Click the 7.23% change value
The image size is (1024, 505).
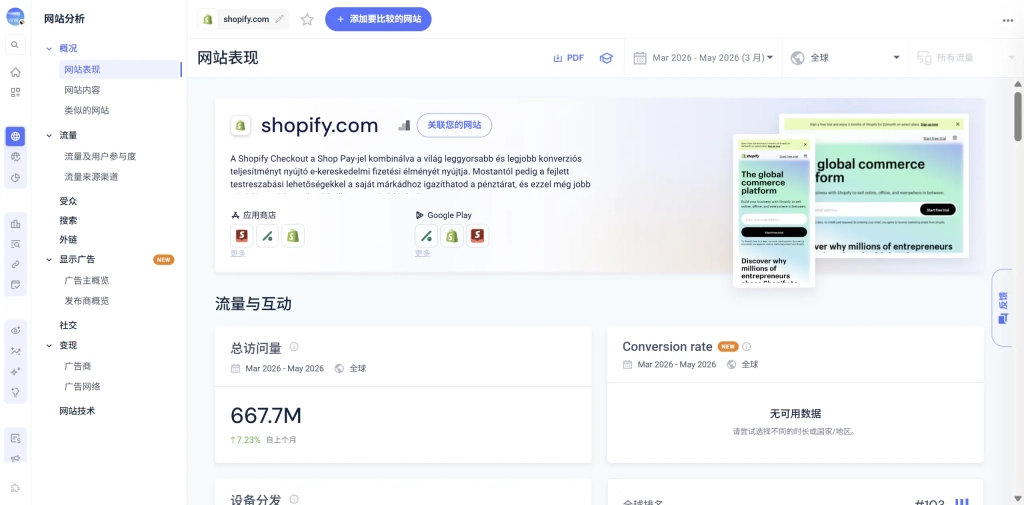pyautogui.click(x=245, y=440)
